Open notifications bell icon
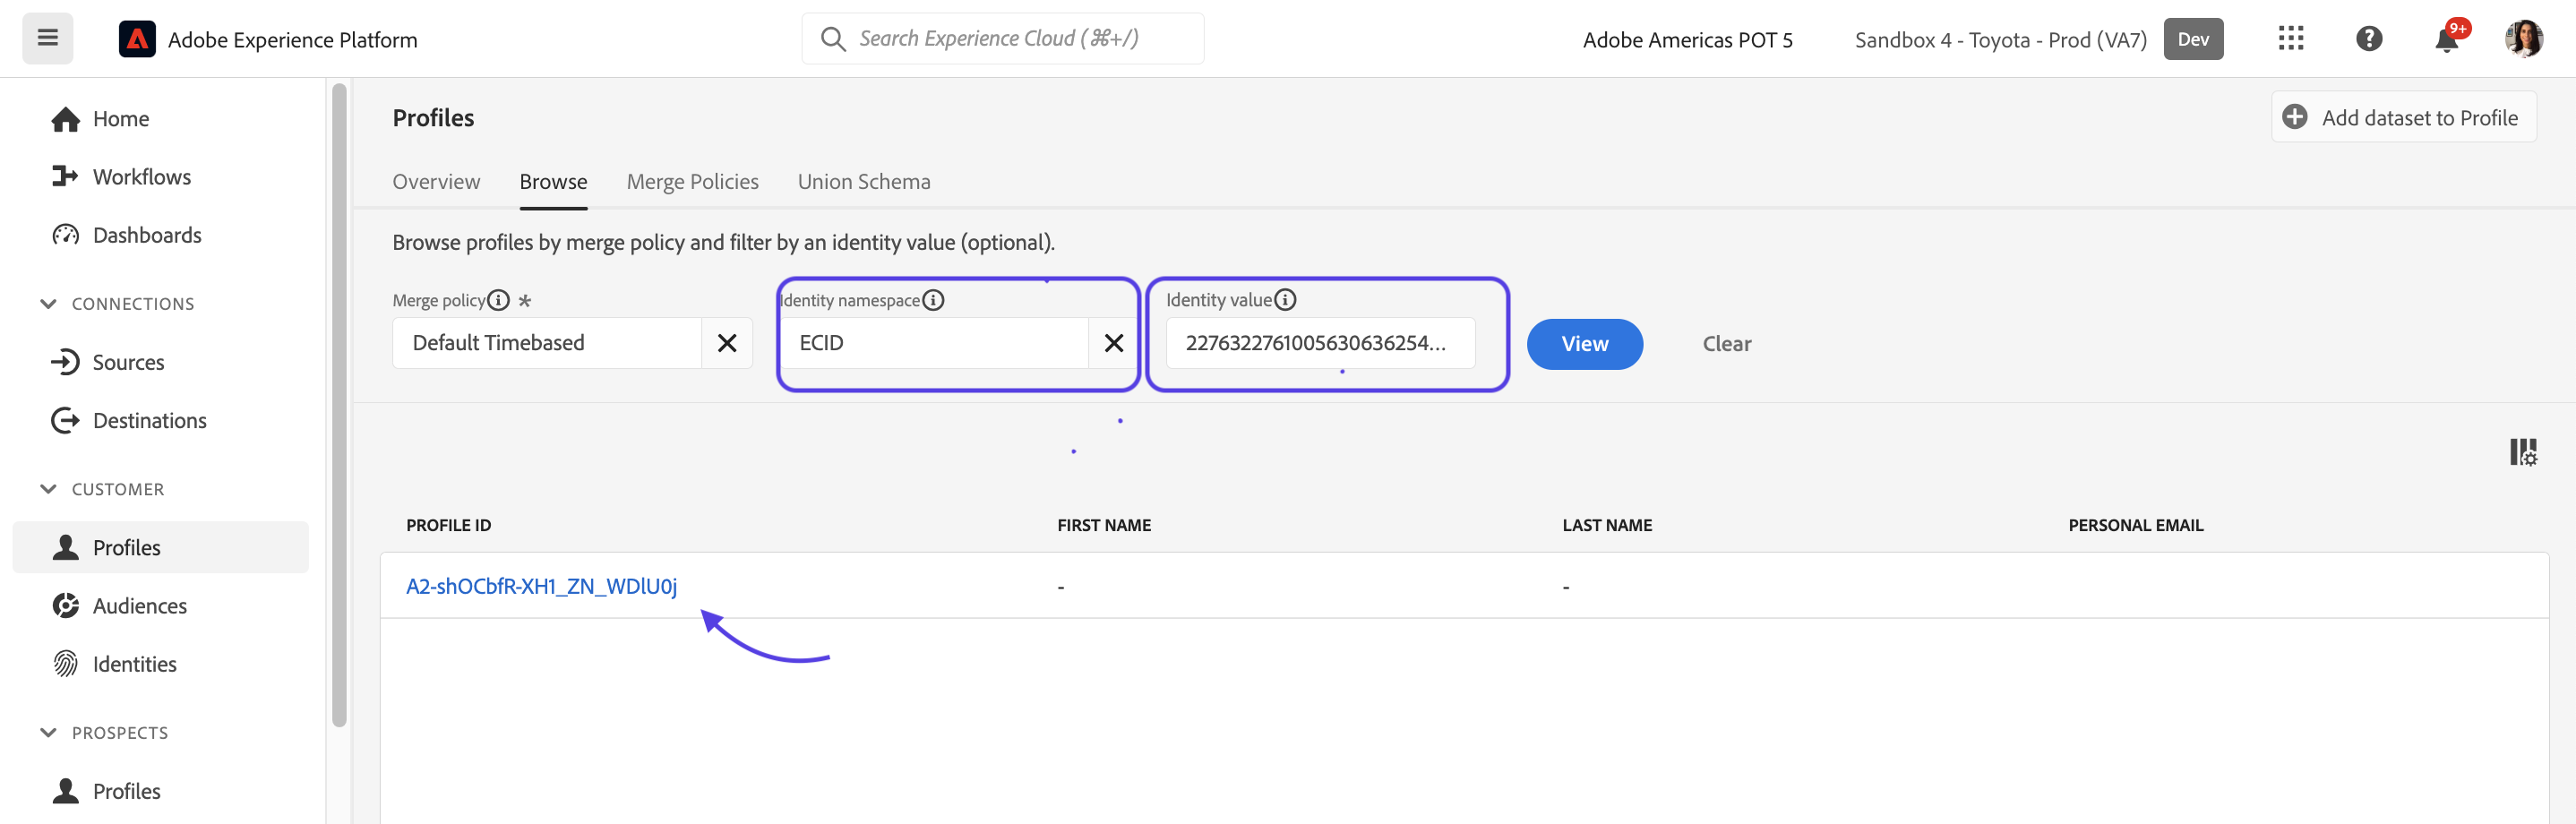 pyautogui.click(x=2447, y=39)
